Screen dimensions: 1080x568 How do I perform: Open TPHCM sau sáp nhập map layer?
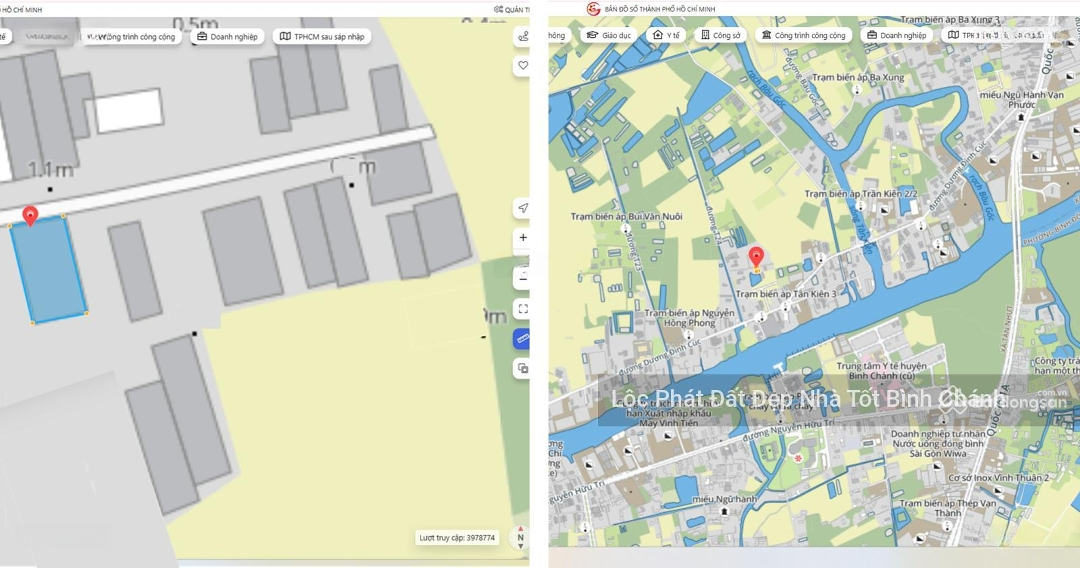[x=322, y=37]
